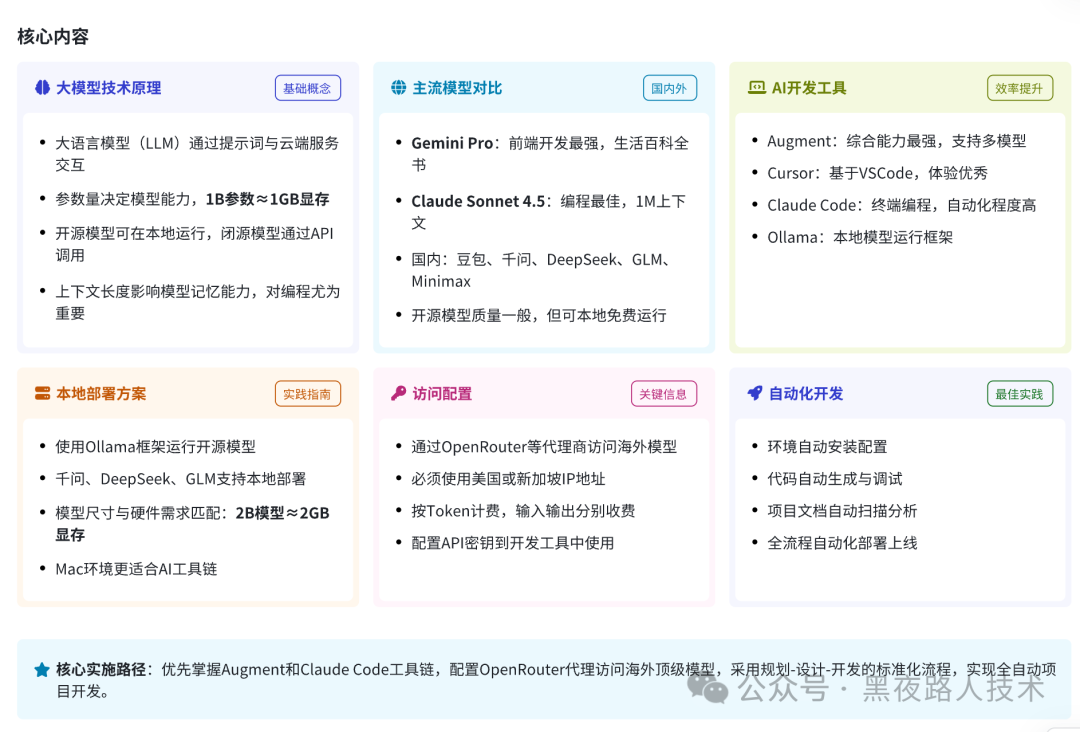Click the laptop icon beside AI开发工具
Image resolution: width=1080 pixels, height=732 pixels.
click(x=756, y=87)
